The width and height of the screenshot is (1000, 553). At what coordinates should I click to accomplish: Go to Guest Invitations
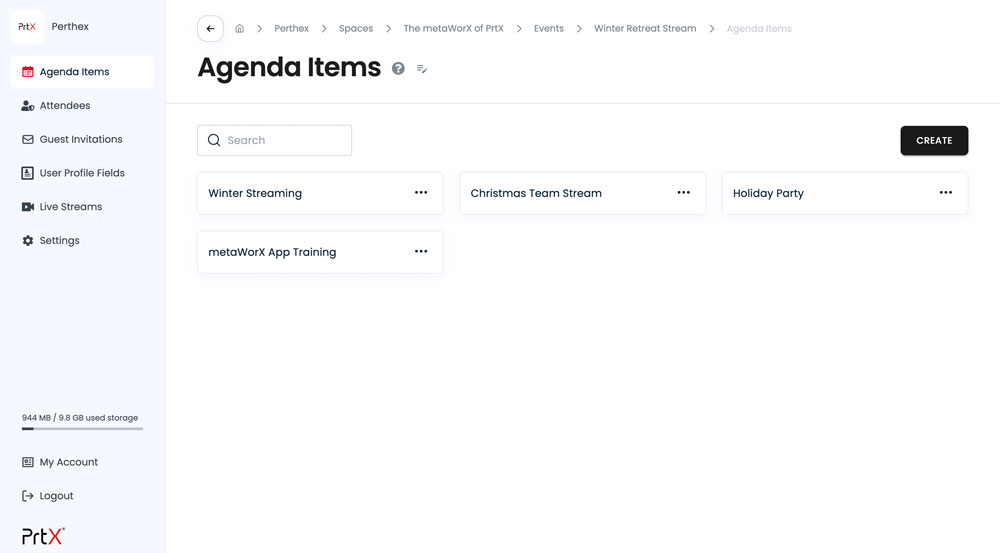(80, 139)
